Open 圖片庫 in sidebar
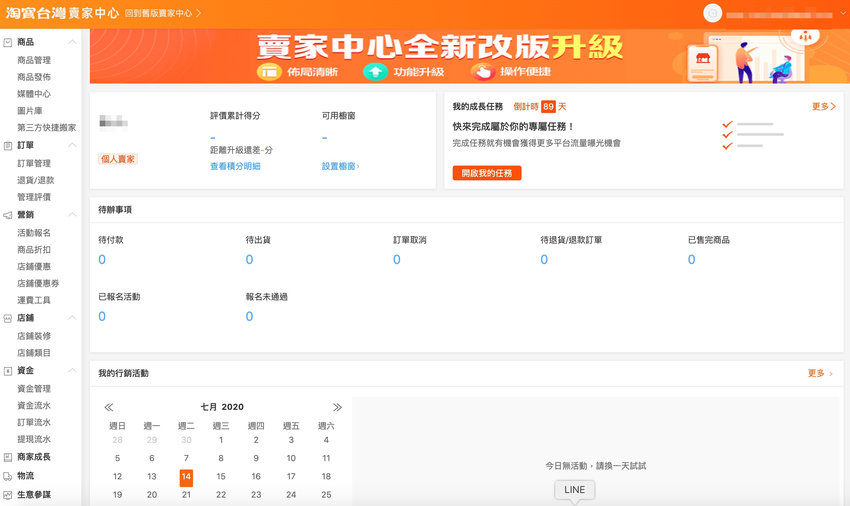 (29, 111)
